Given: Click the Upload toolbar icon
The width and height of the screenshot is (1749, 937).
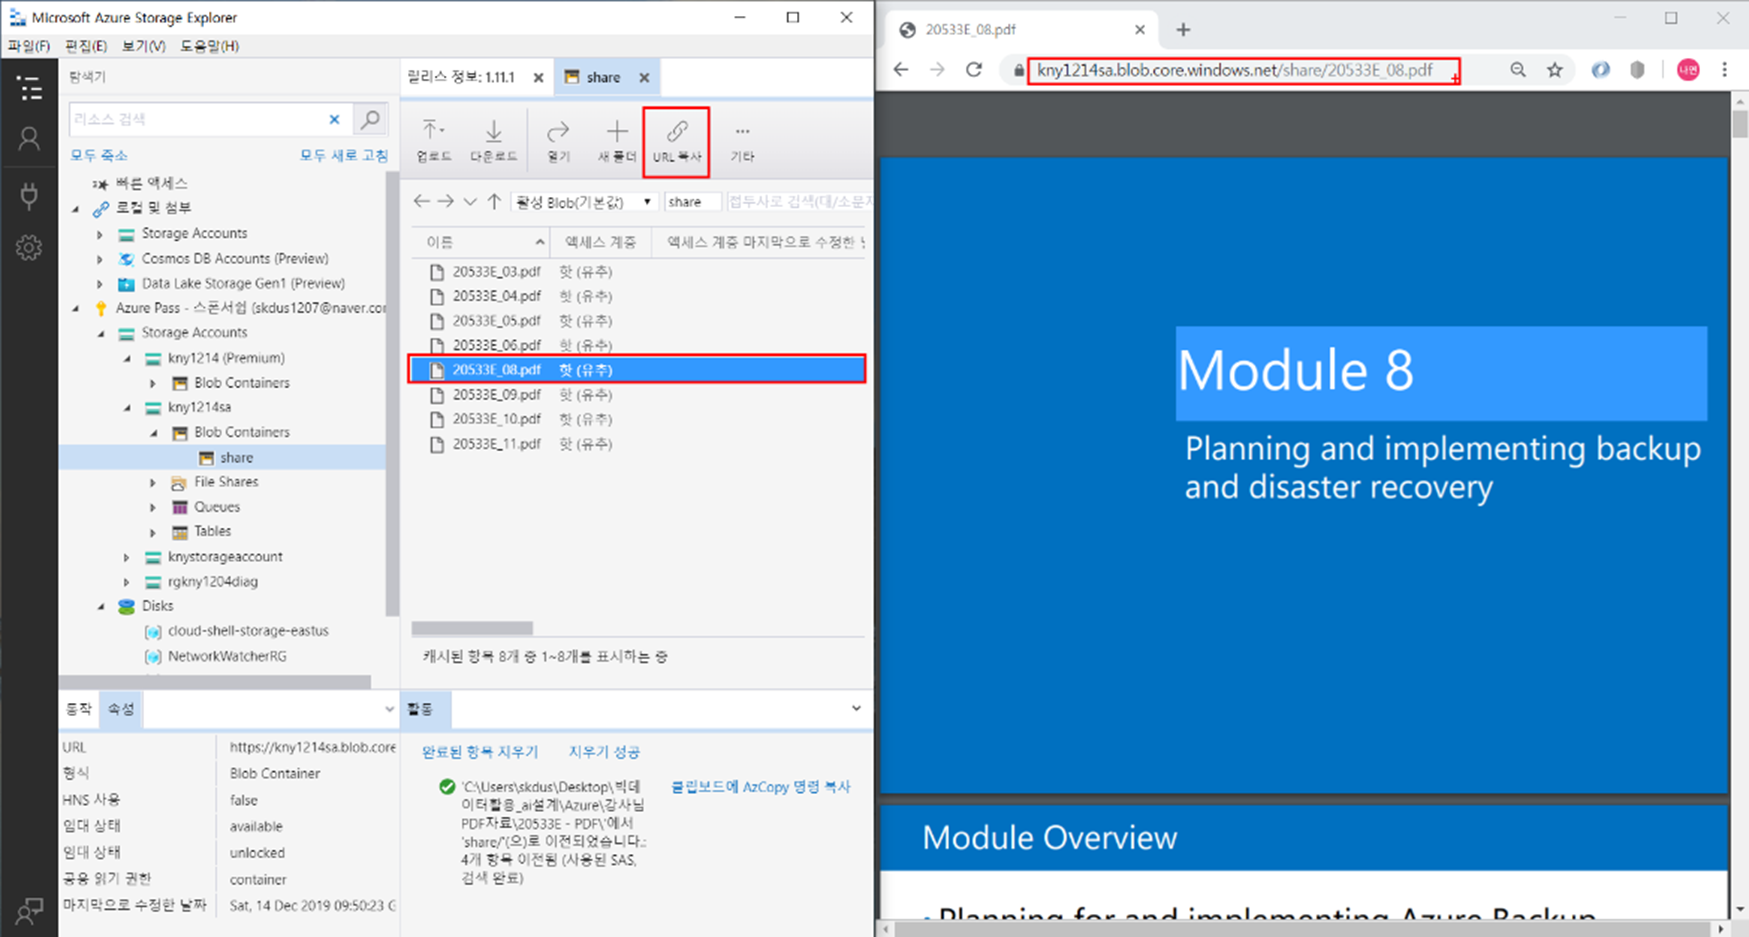Looking at the screenshot, I should (x=433, y=141).
